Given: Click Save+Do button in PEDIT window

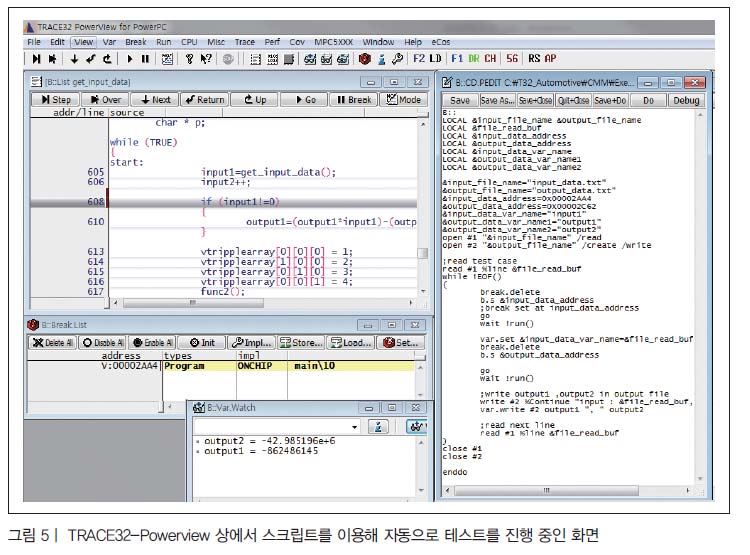Looking at the screenshot, I should [x=610, y=100].
